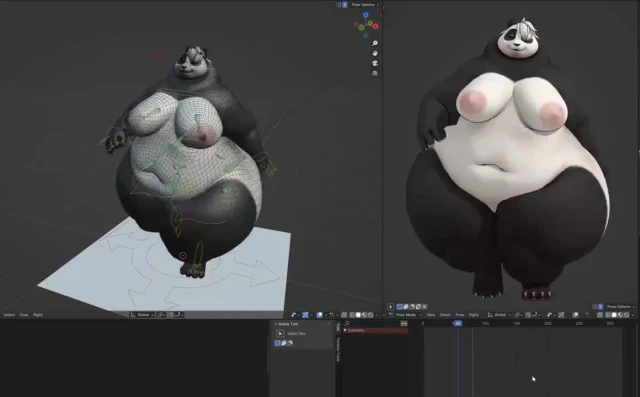
Task: Click frame 100 on the timeline ruler
Action: [485, 324]
